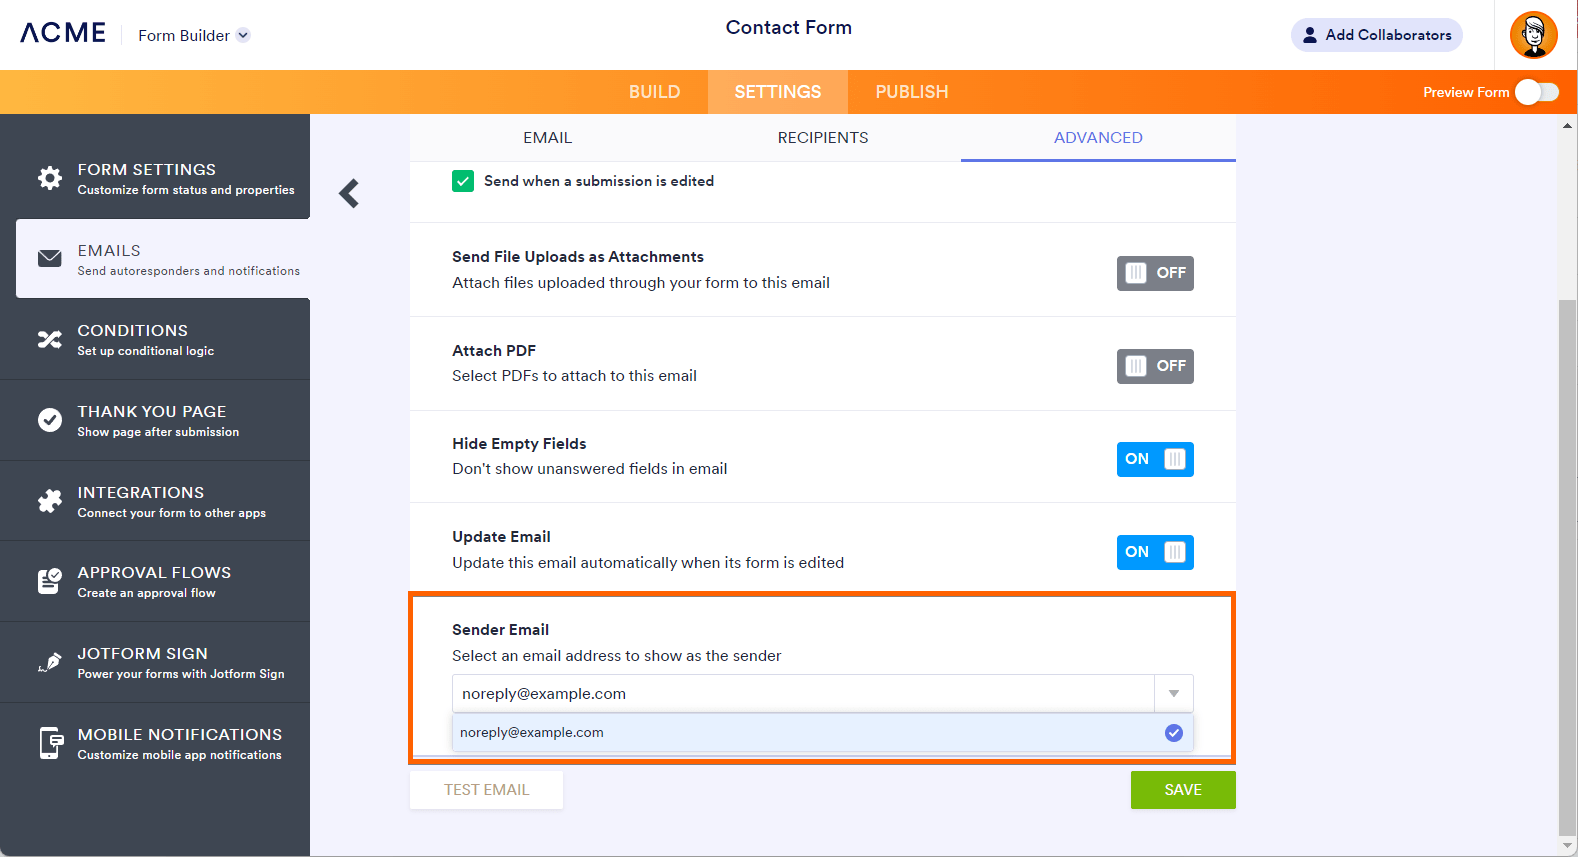Viewport: 1578px width, 857px height.
Task: Open the Sender Email dropdown arrow
Action: click(1173, 693)
